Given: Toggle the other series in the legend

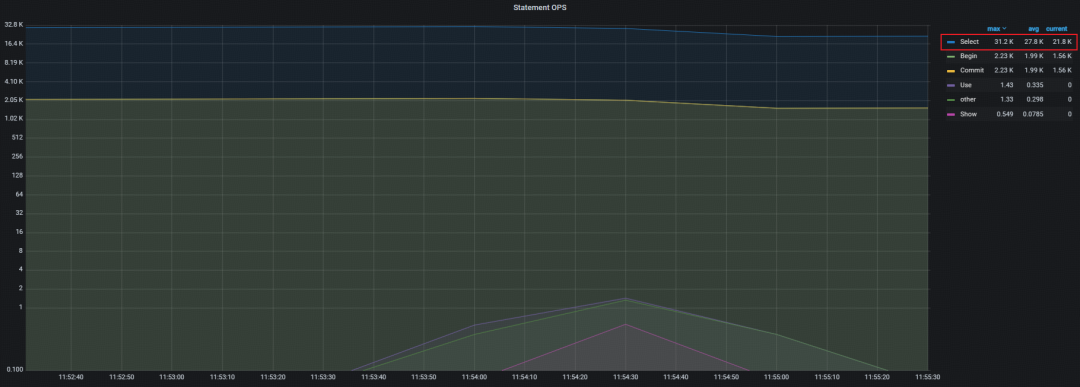Looking at the screenshot, I should click(x=968, y=99).
